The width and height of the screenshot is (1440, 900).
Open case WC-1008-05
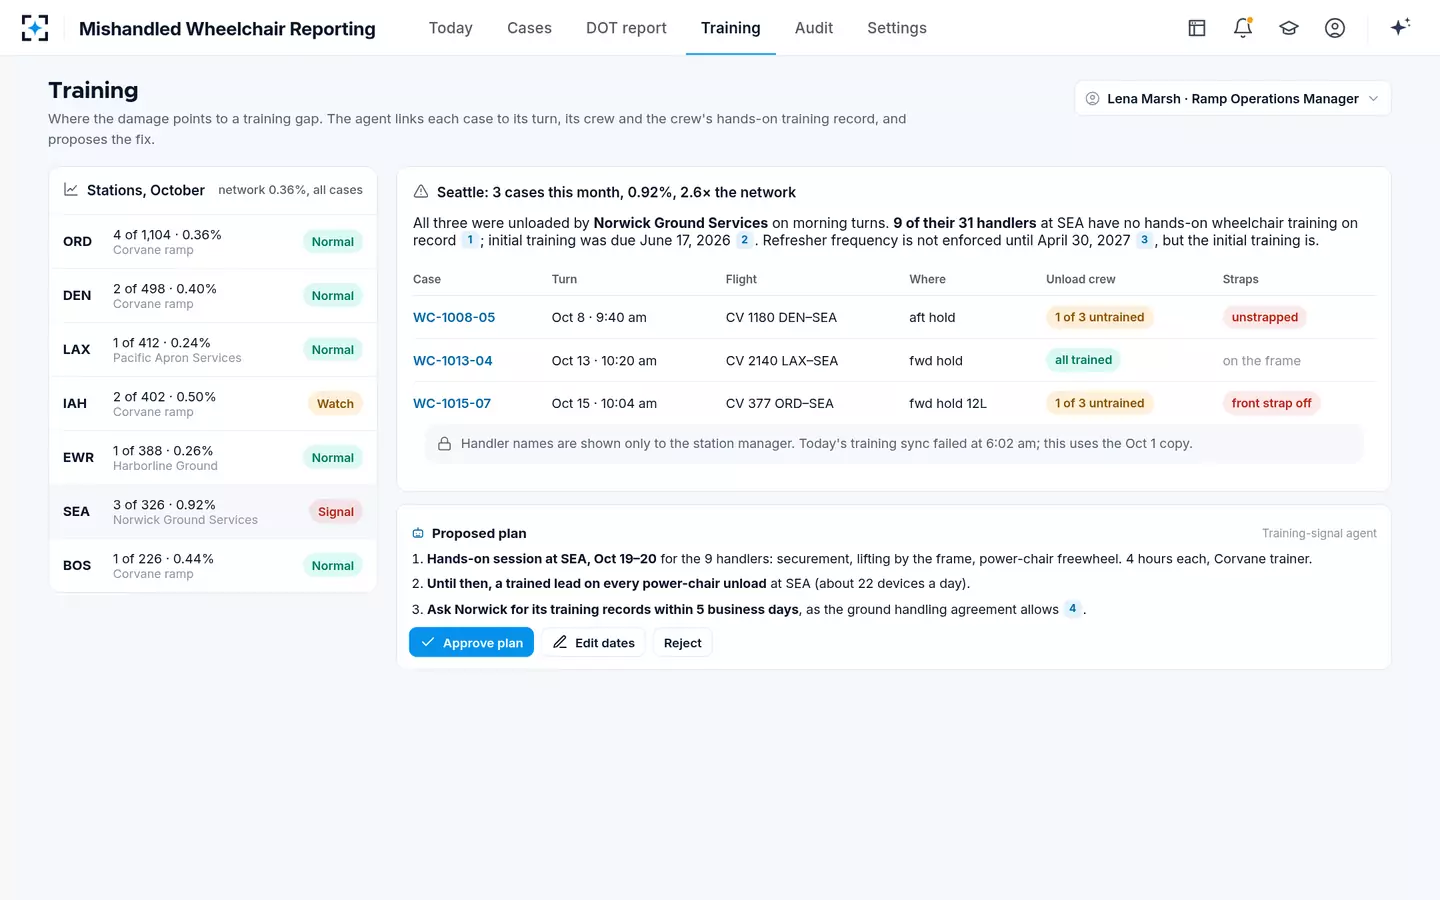pos(454,317)
